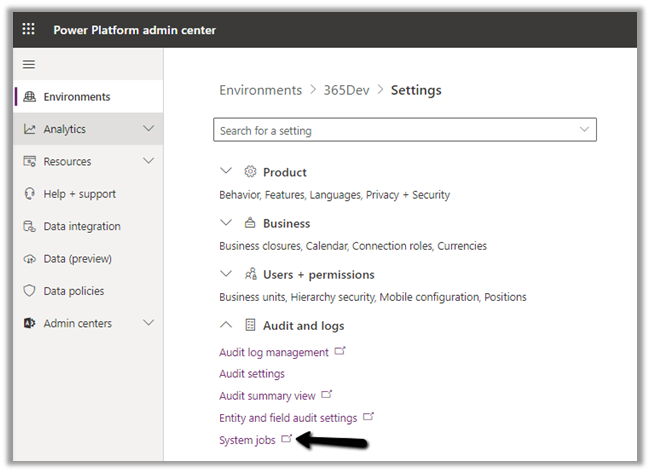This screenshot has height=473, width=650.
Task: Click the Data policies shield icon
Action: tap(30, 291)
